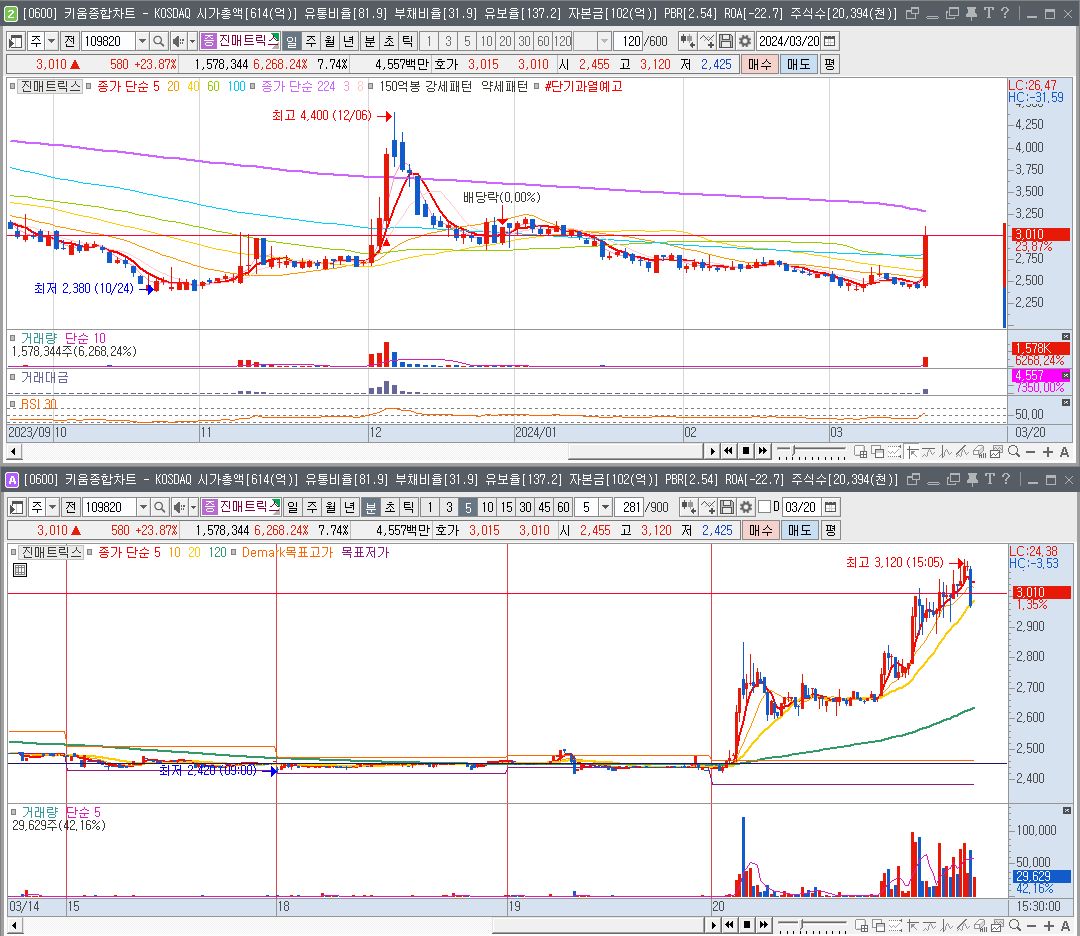1080x936 pixels.
Task: Click 매도 sell button in bottom chart
Action: click(800, 530)
